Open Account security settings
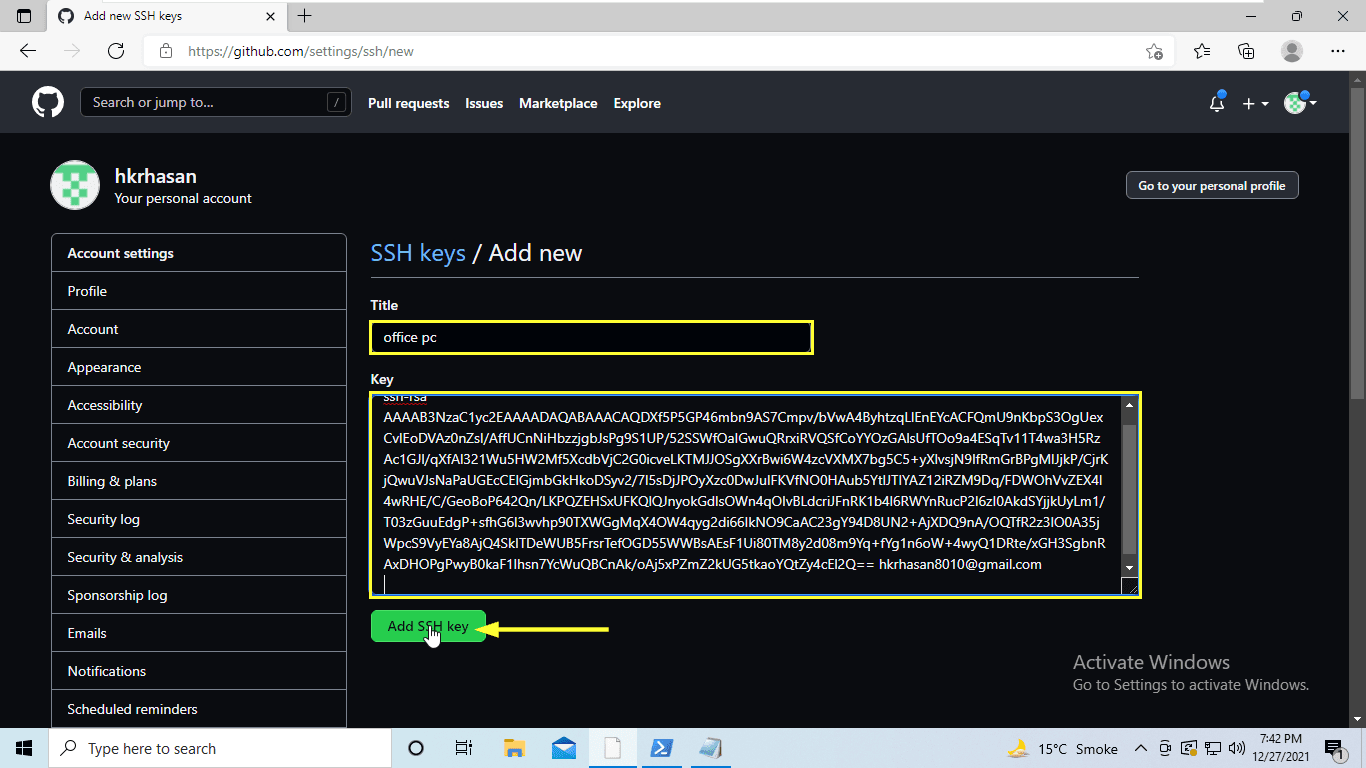The height and width of the screenshot is (768, 1366). pyautogui.click(x=199, y=443)
